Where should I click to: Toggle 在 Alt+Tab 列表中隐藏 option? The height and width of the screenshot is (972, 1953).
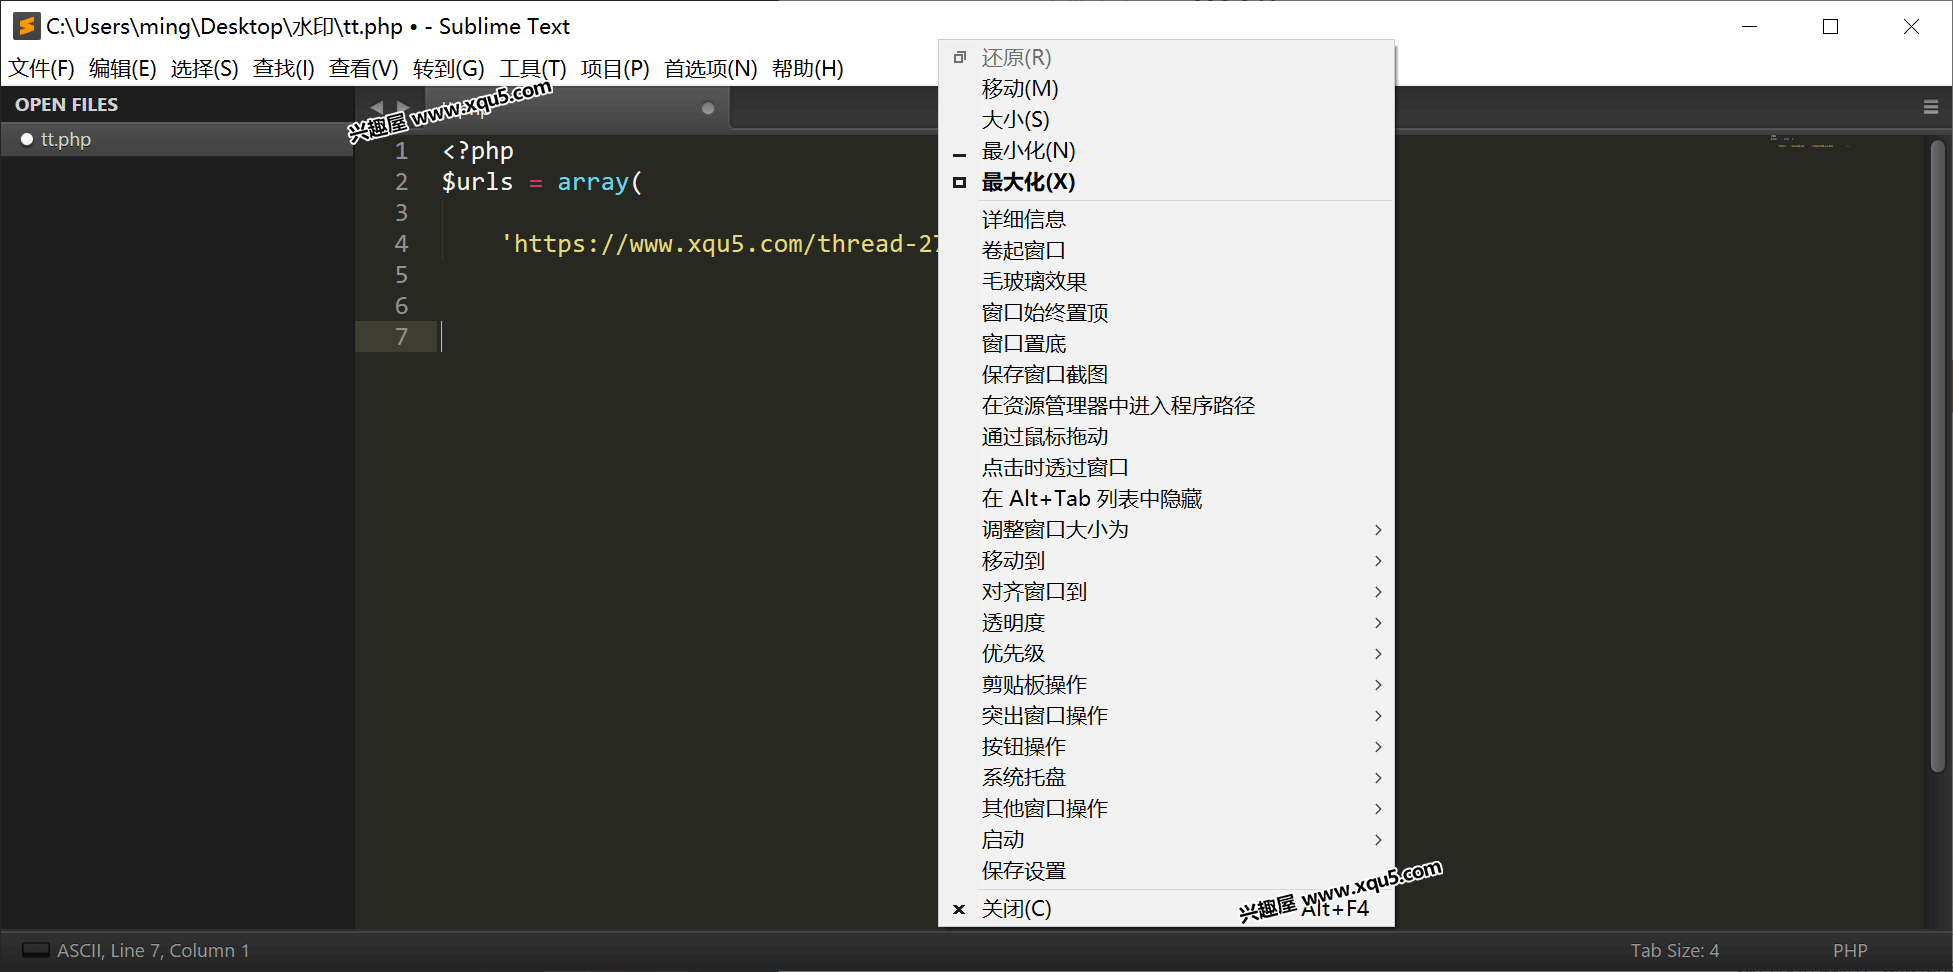click(1166, 498)
